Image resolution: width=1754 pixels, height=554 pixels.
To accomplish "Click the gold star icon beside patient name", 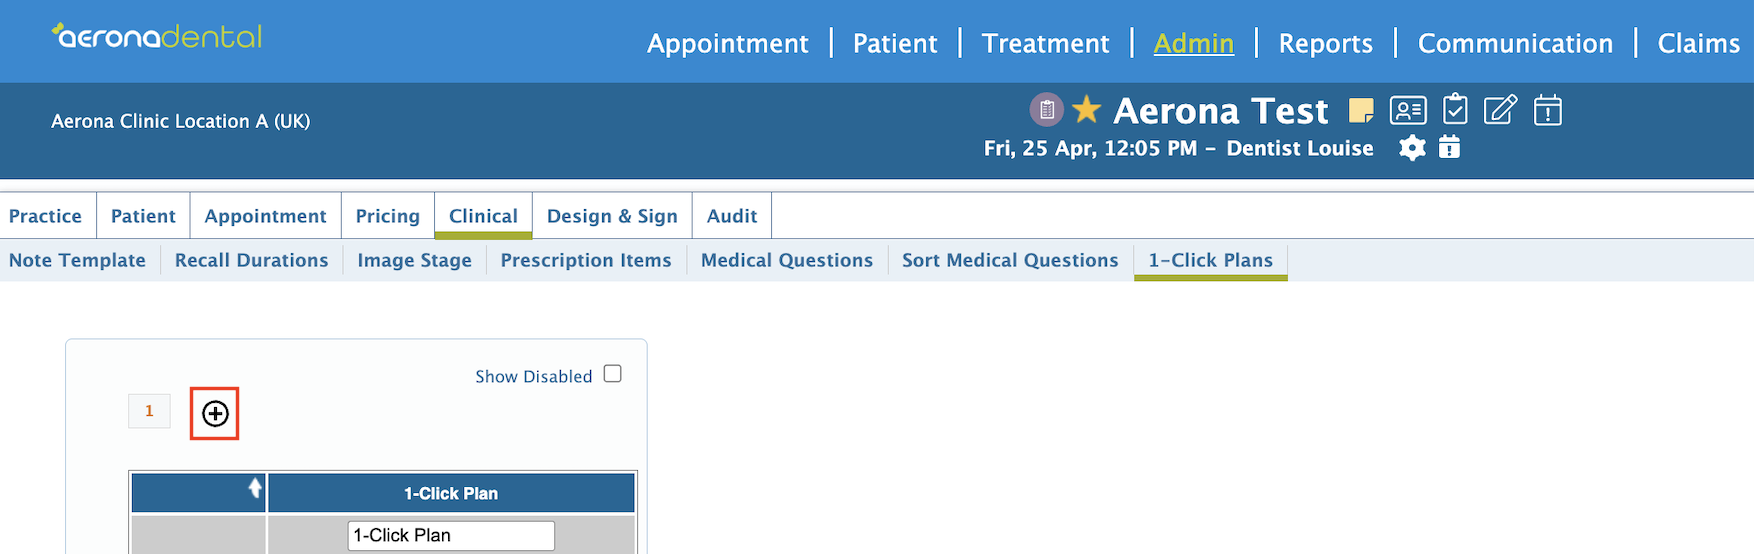I will click(1086, 109).
